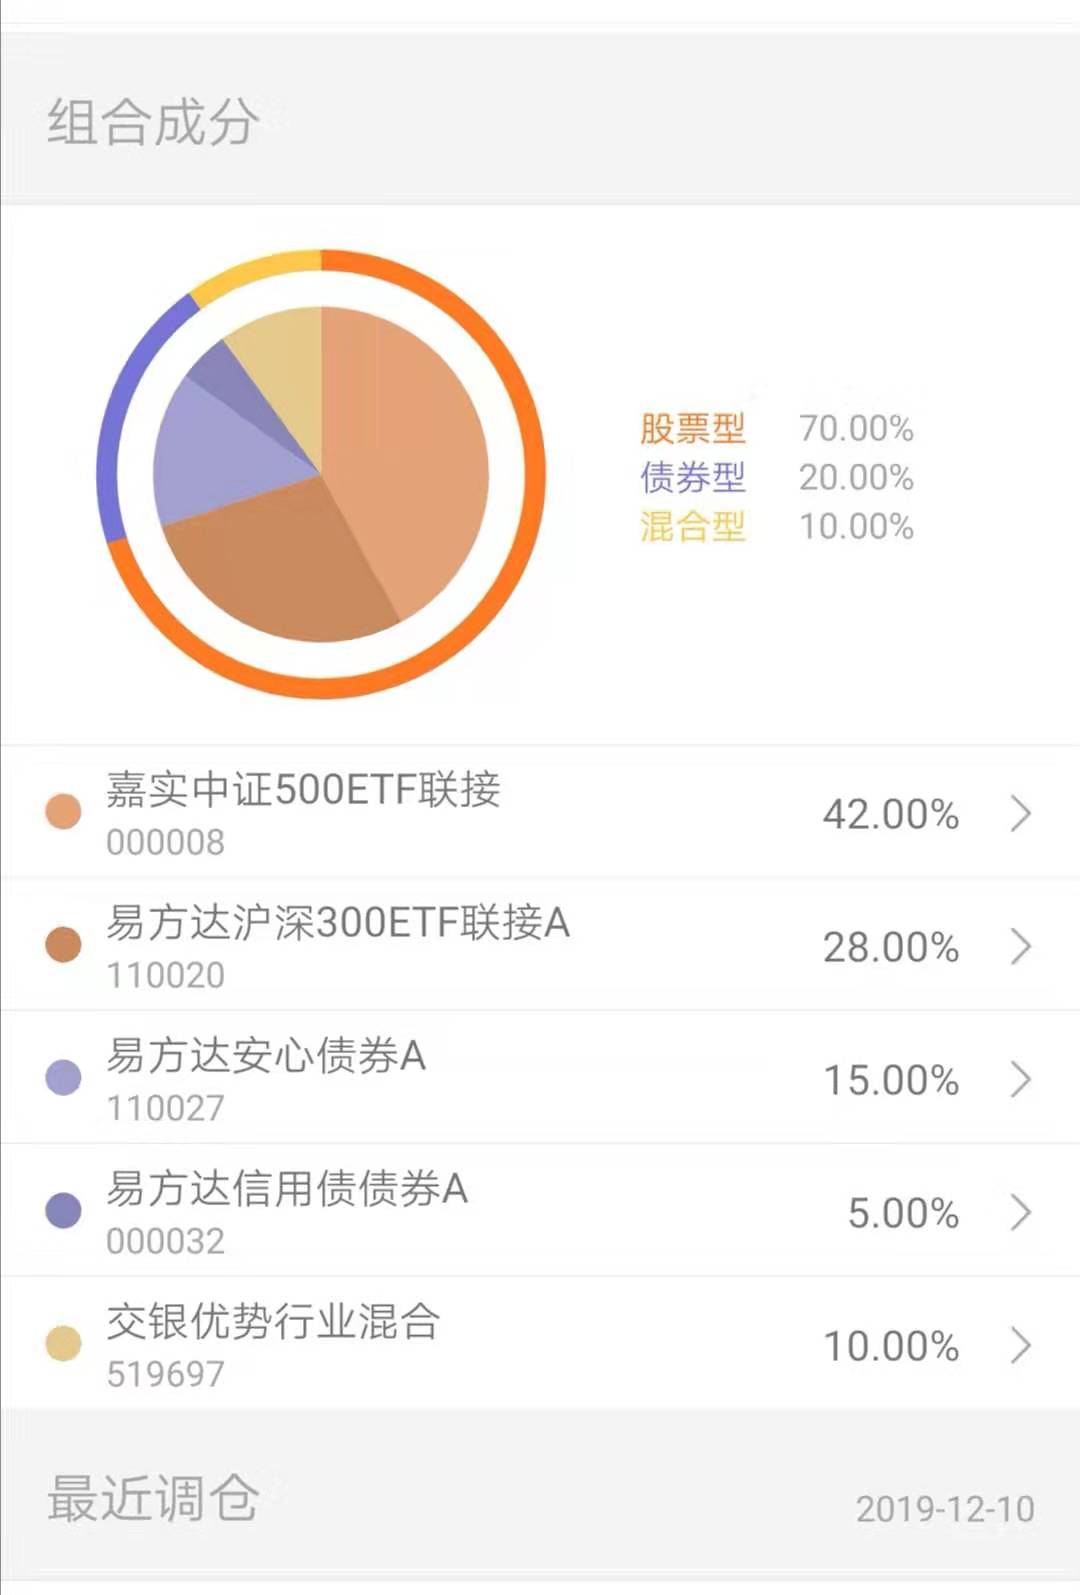
Task: Open chevron for 易方达沪深300ETF联接A
Action: (1020, 946)
